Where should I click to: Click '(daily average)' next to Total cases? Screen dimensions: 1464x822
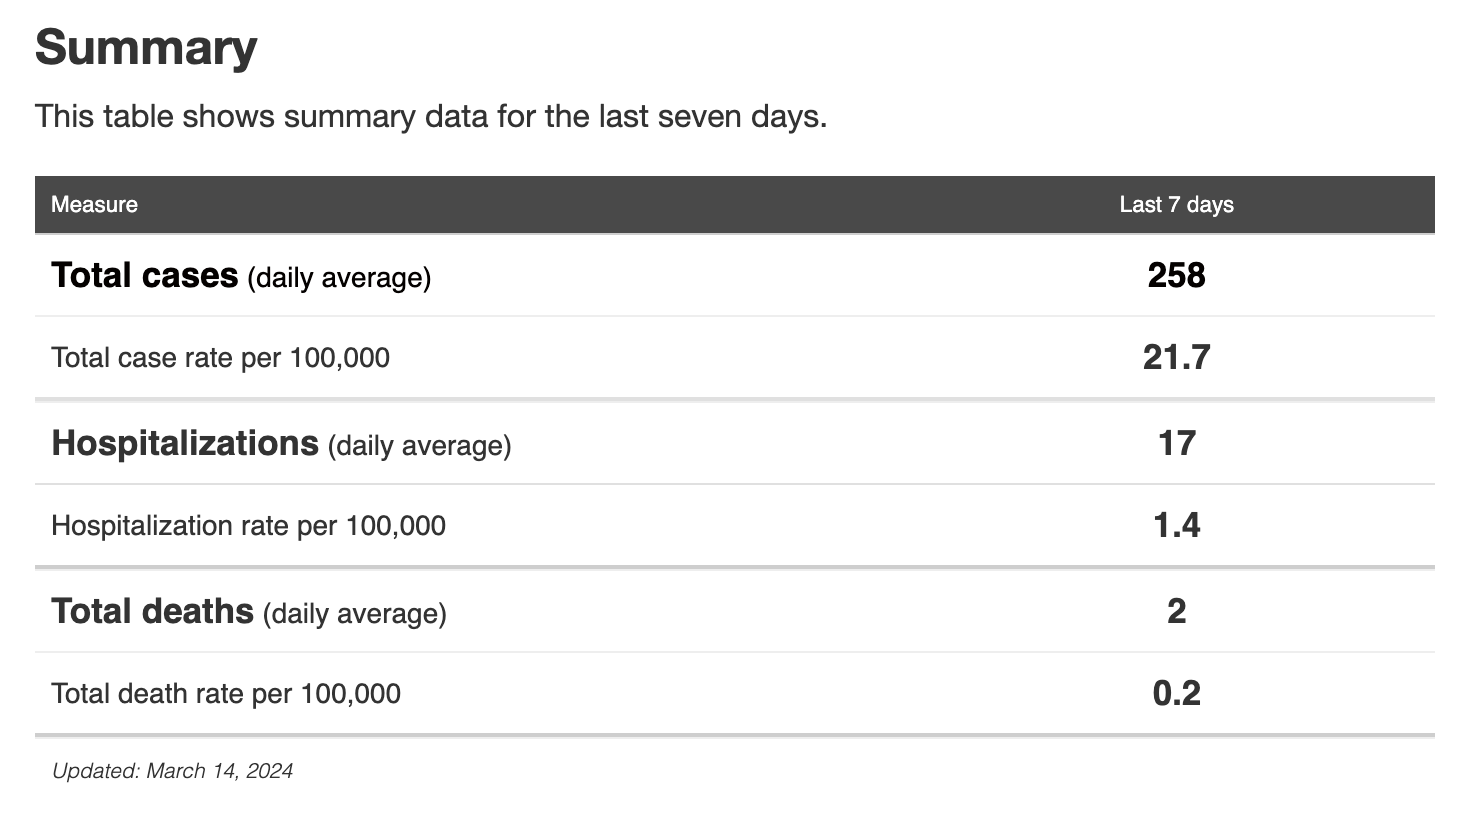(x=339, y=278)
